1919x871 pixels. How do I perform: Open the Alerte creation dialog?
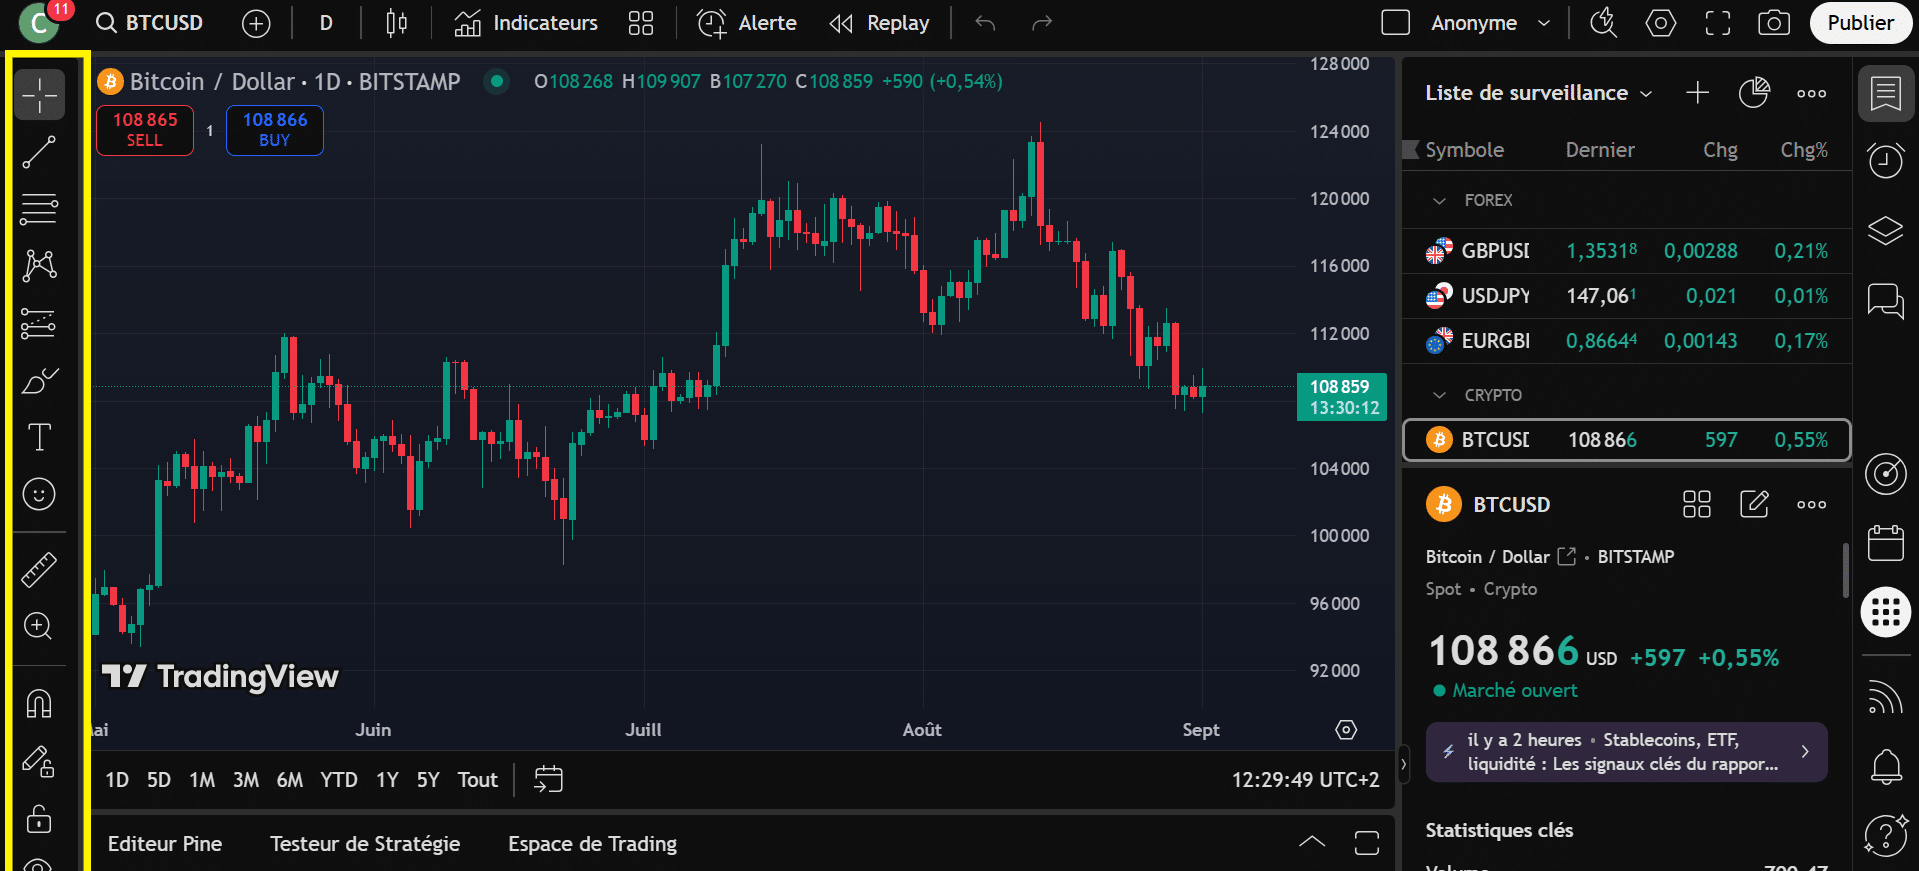click(x=747, y=23)
